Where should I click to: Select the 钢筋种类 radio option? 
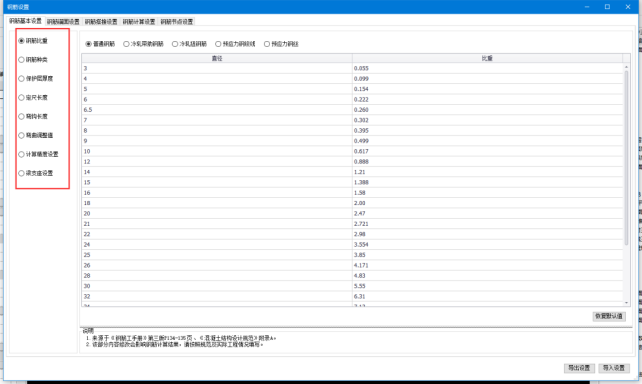click(x=33, y=60)
